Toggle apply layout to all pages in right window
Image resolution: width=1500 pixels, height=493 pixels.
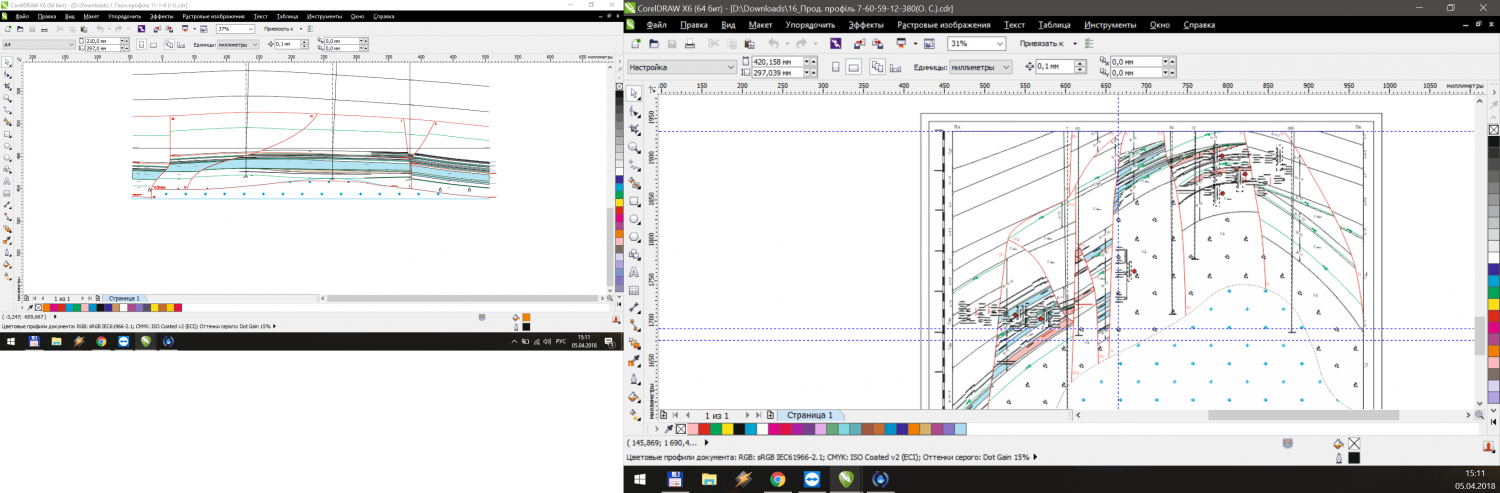click(876, 67)
